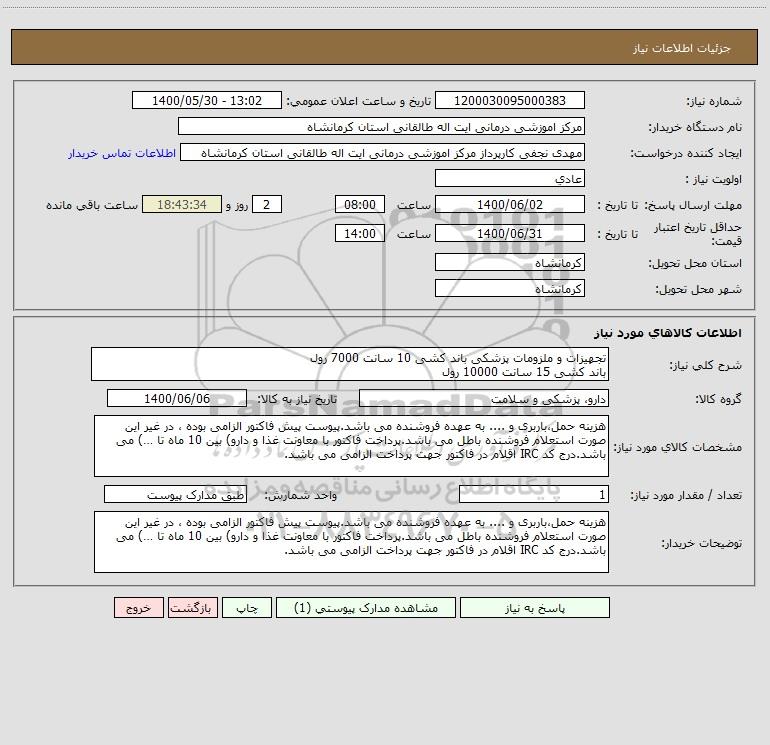Click the مهلت ارسال پاسخ label
770x745 pixels.
tap(693, 205)
